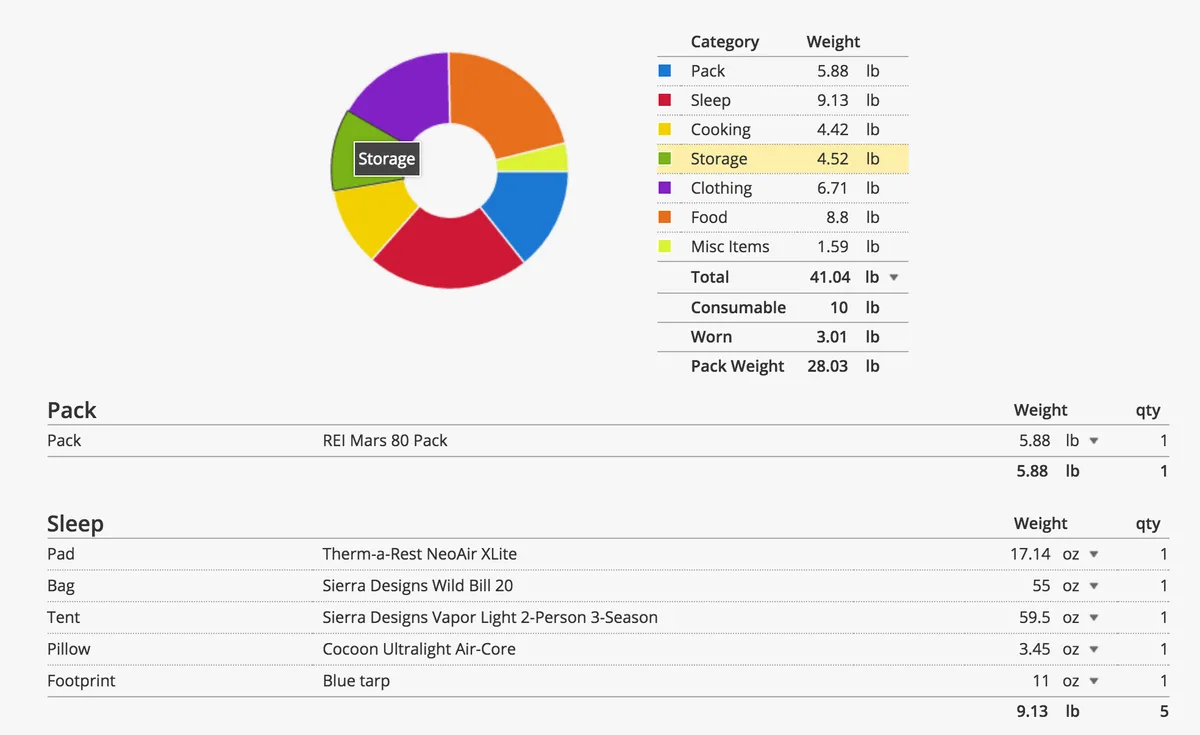Viewport: 1200px width, 735px height.
Task: Click the purple Clothing category color swatch
Action: [x=667, y=187]
